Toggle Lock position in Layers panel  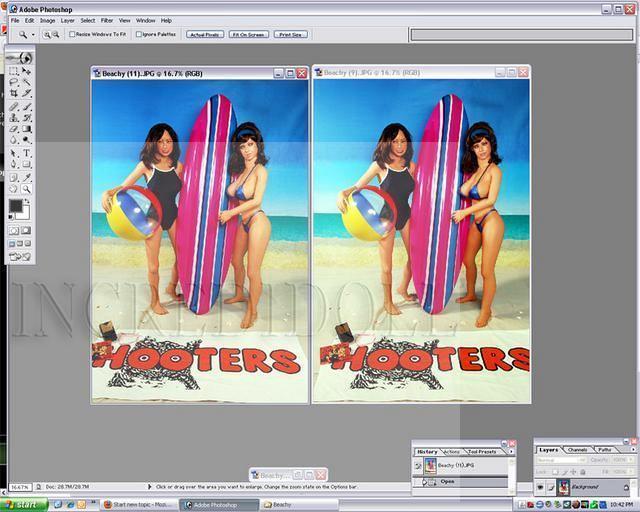(x=573, y=472)
